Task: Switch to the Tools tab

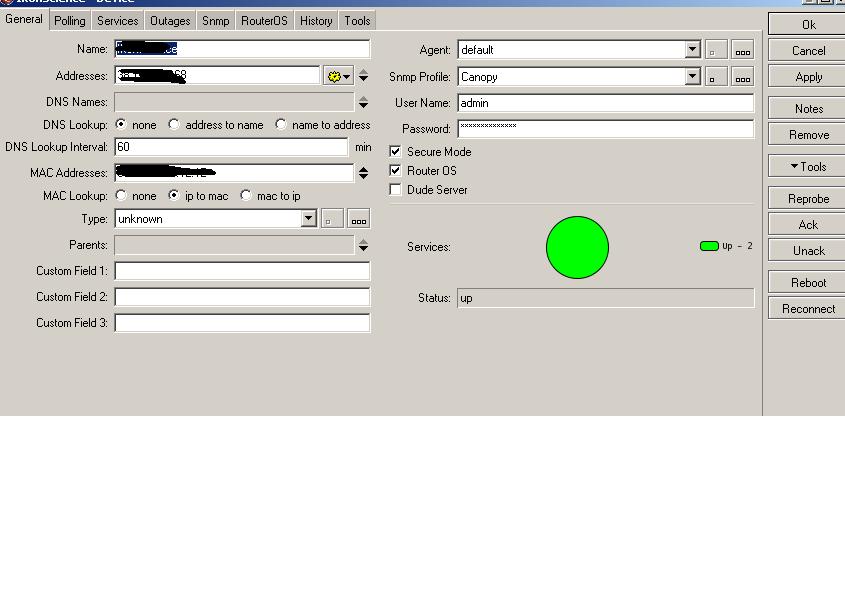Action: (357, 21)
